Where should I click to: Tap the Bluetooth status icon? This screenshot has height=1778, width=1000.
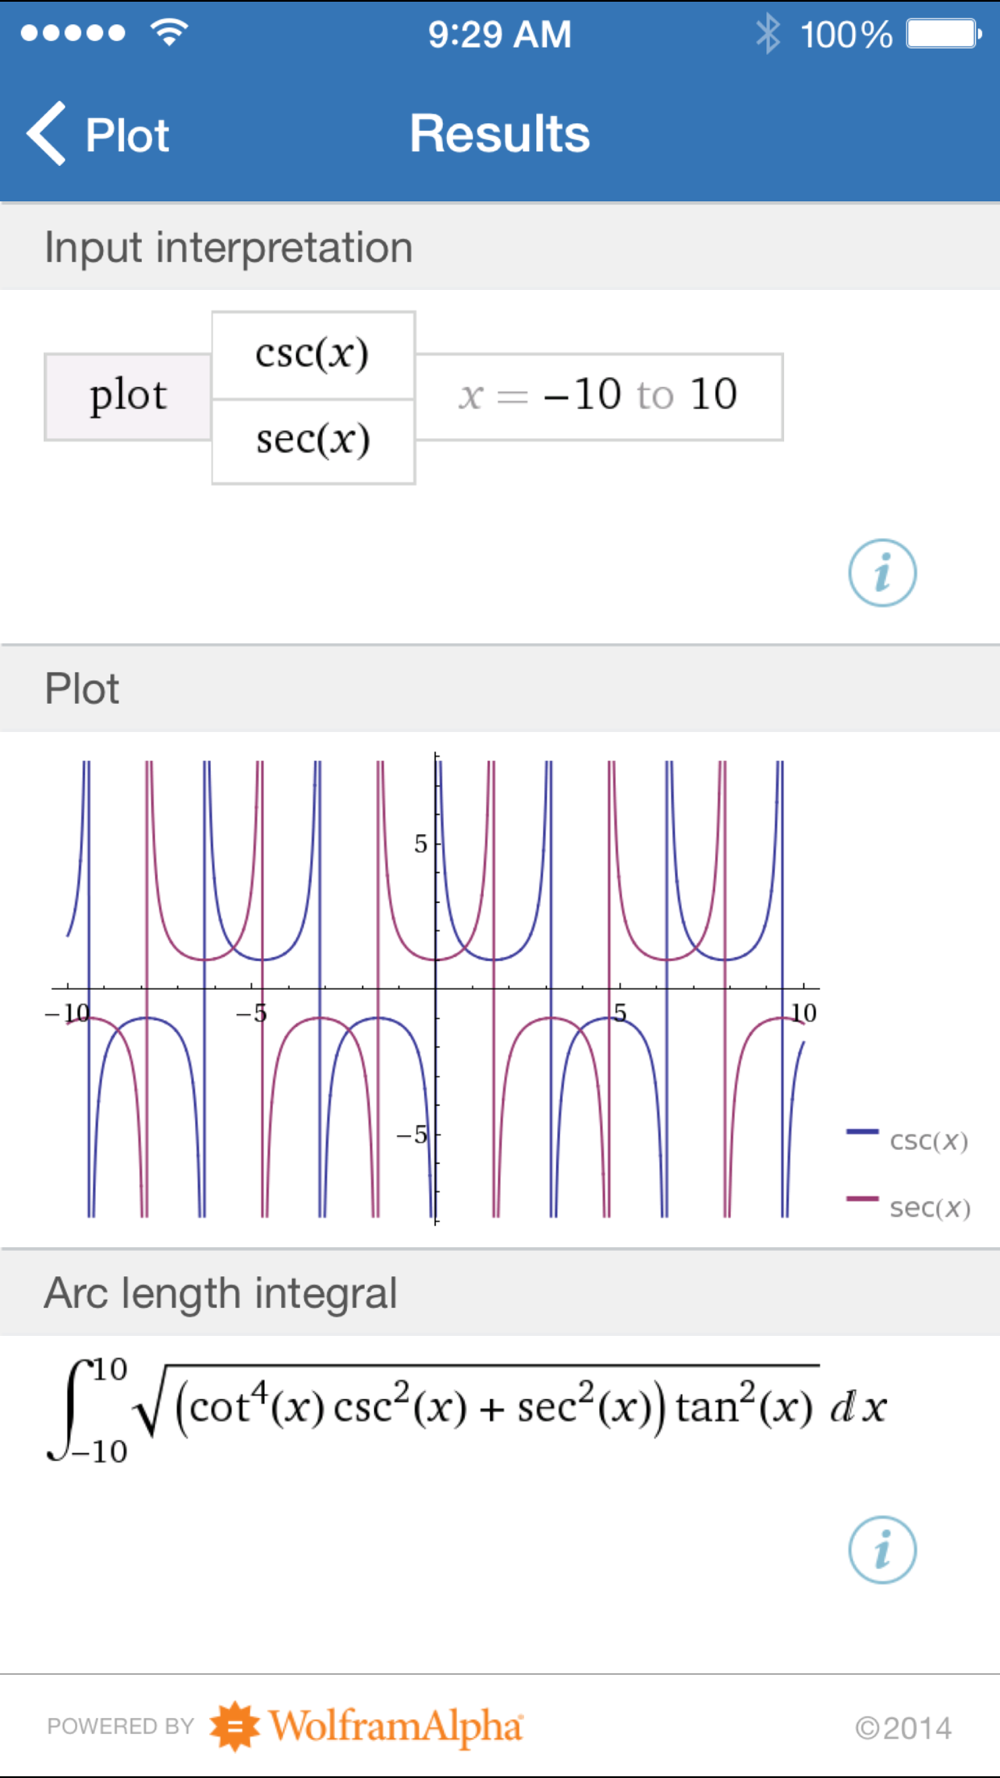(767, 34)
